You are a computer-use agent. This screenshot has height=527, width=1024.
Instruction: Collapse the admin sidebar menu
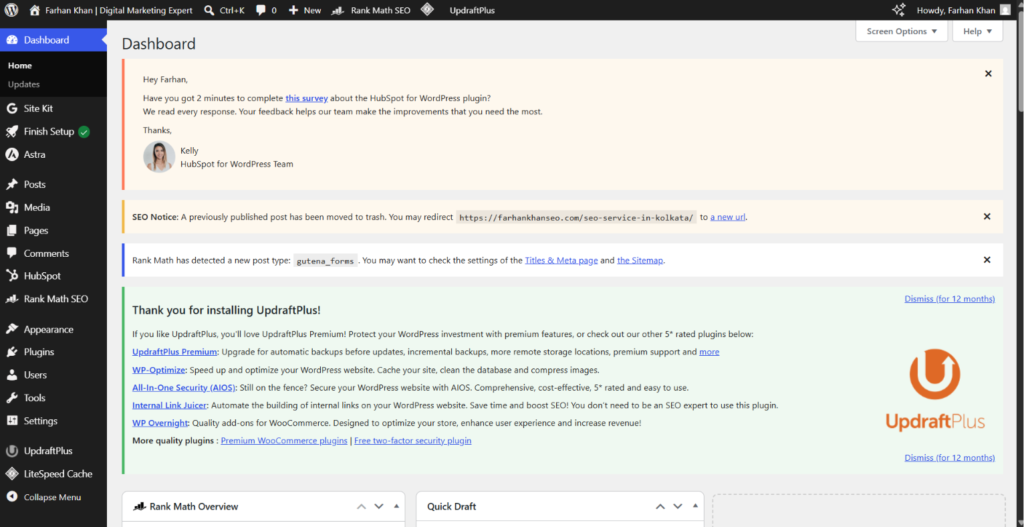[54, 497]
